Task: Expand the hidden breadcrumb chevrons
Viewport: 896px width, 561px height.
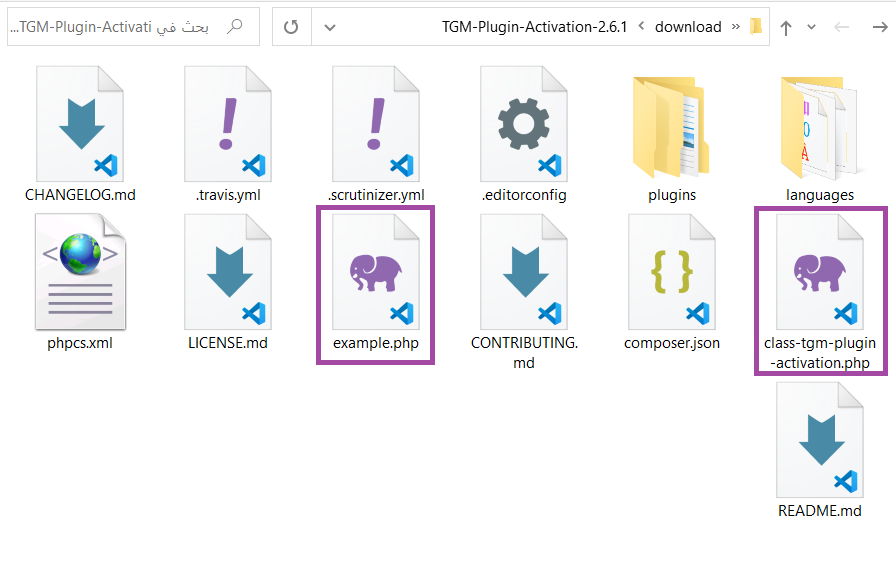Action: pos(736,26)
